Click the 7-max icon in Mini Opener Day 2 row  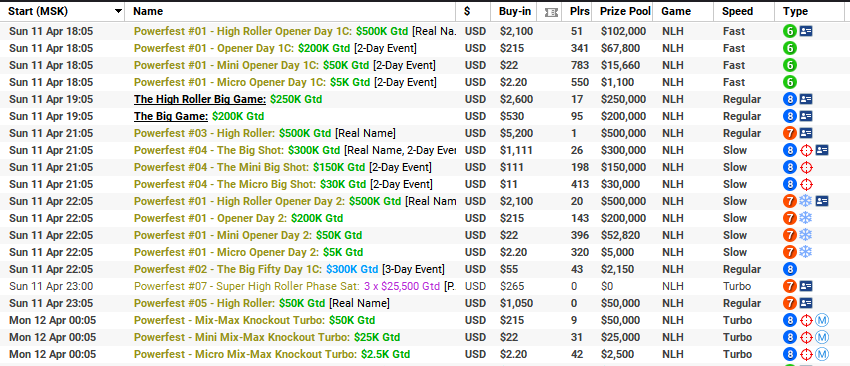click(790, 235)
